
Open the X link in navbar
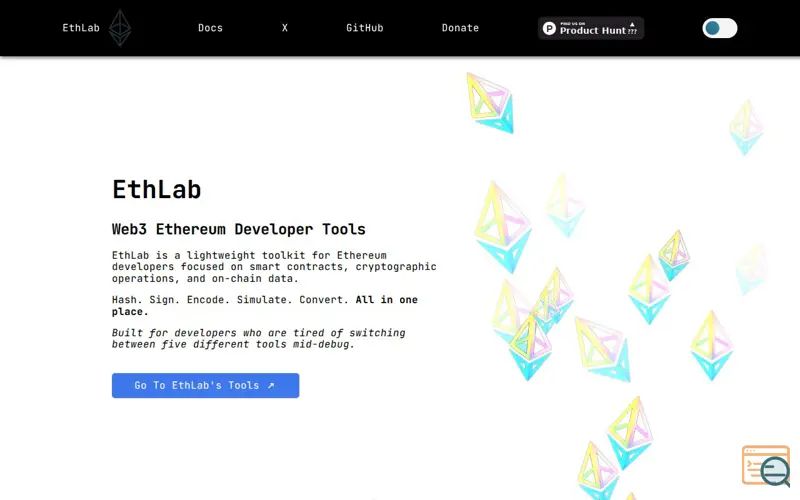(x=285, y=28)
